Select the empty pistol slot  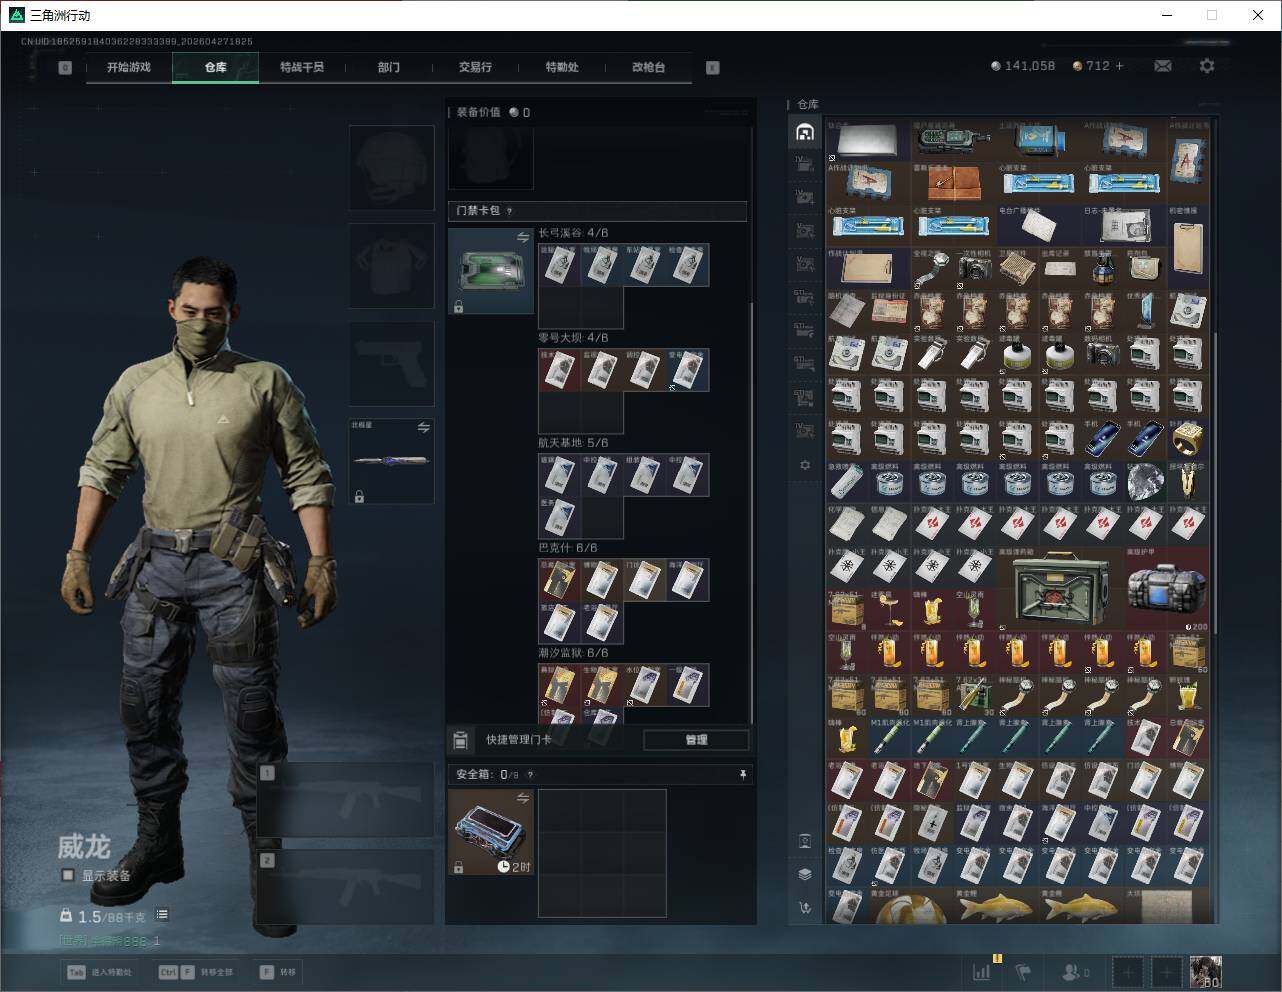(392, 363)
